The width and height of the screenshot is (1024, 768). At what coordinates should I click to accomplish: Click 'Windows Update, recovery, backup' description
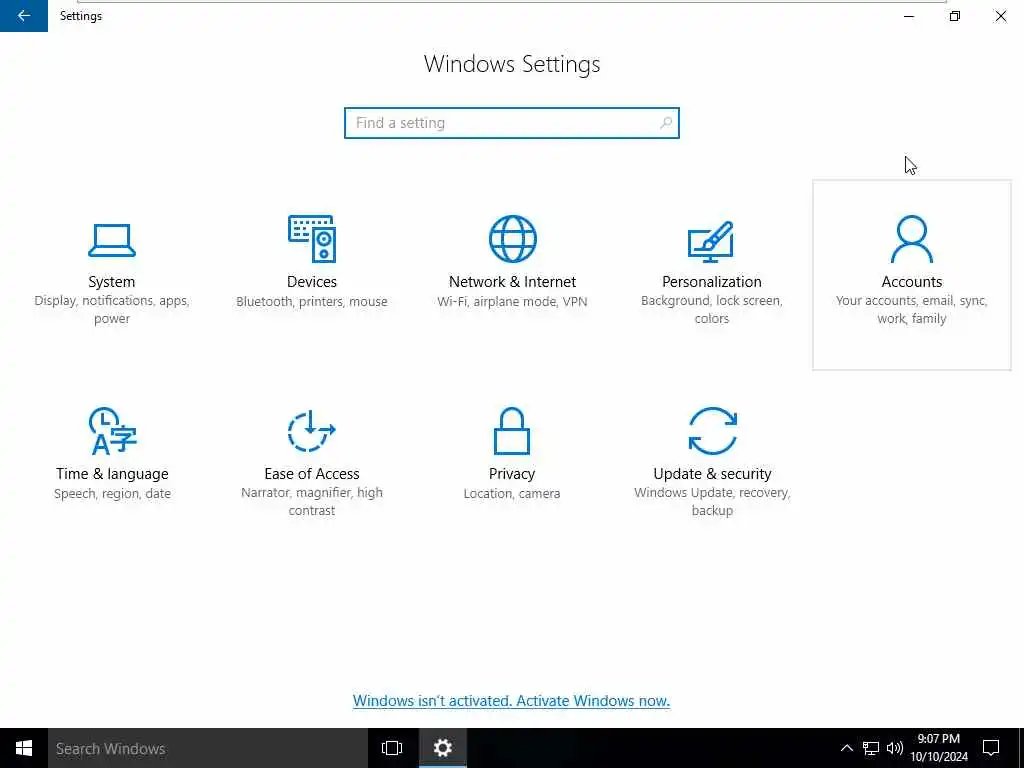point(712,502)
